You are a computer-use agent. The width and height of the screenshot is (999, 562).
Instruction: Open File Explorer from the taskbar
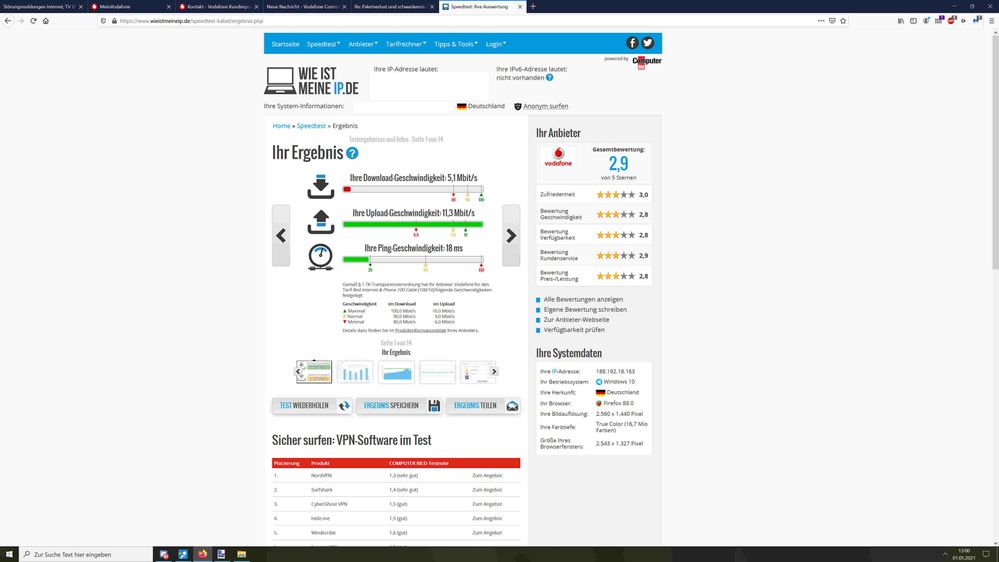tap(241, 554)
